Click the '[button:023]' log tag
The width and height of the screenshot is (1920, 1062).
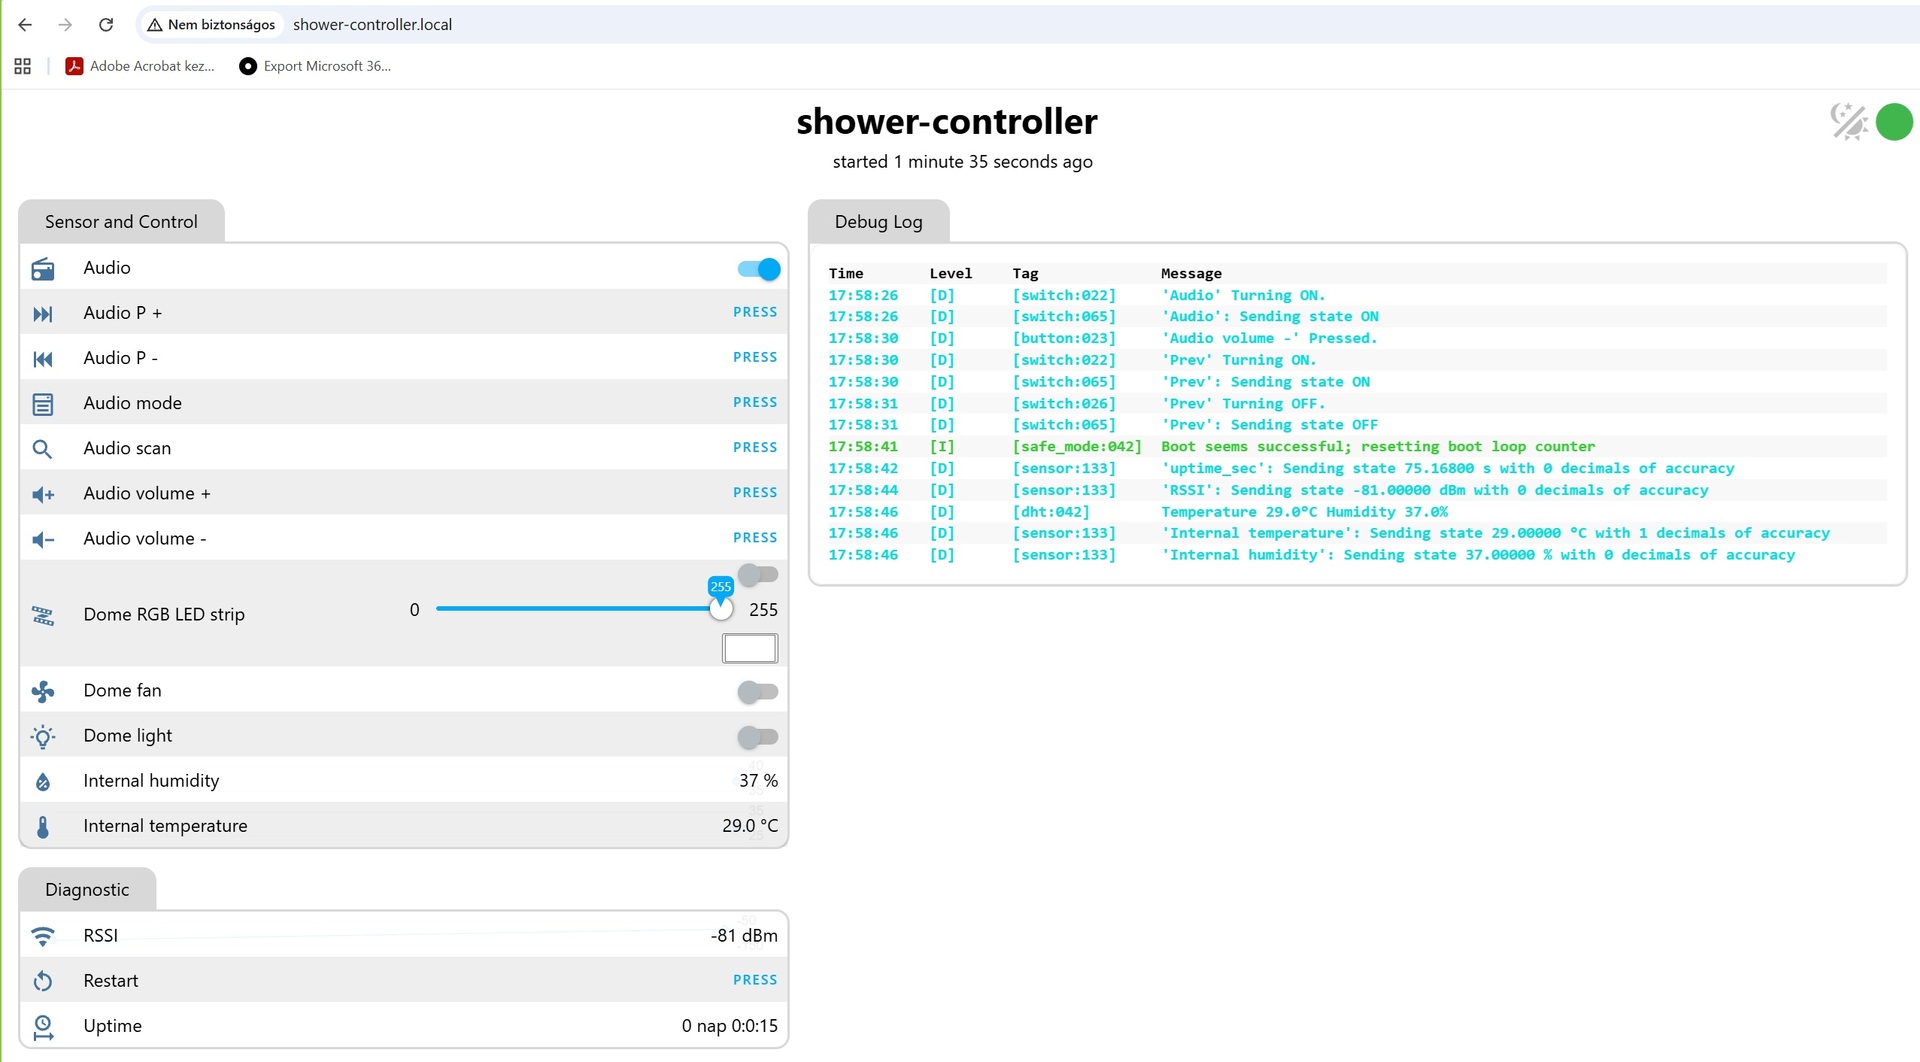(1064, 338)
